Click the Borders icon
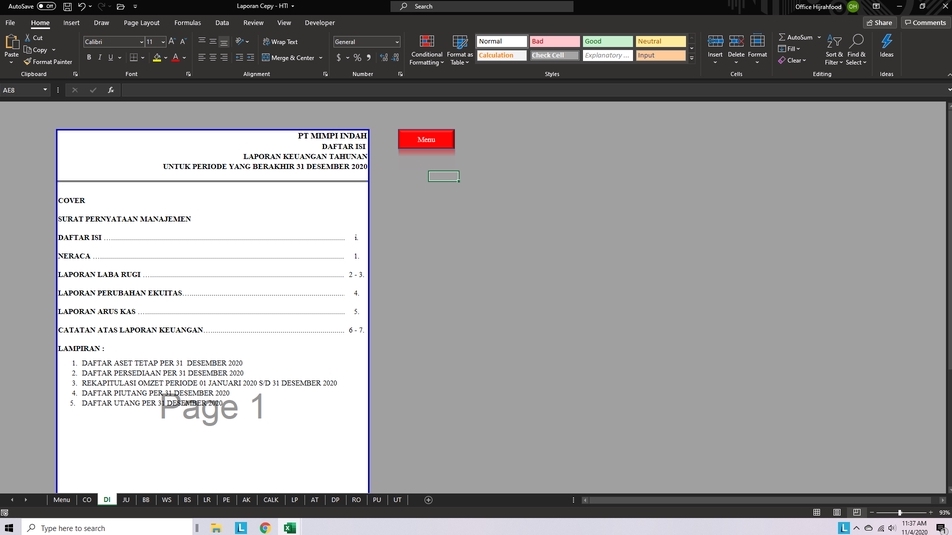The height and width of the screenshot is (535, 952). coord(134,58)
